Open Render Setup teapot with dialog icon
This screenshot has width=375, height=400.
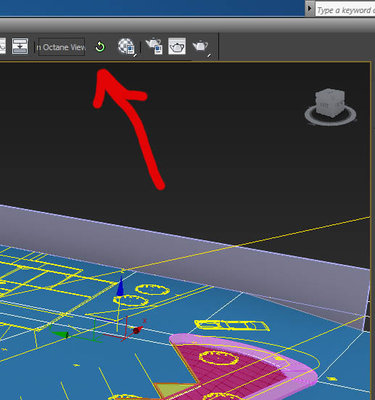coord(154,46)
